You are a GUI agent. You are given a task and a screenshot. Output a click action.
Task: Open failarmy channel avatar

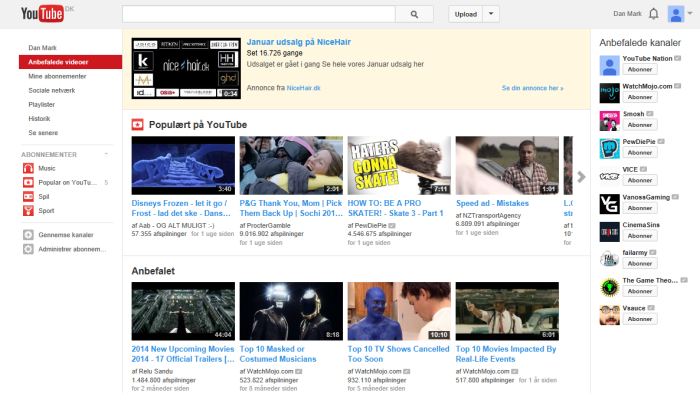click(x=609, y=259)
